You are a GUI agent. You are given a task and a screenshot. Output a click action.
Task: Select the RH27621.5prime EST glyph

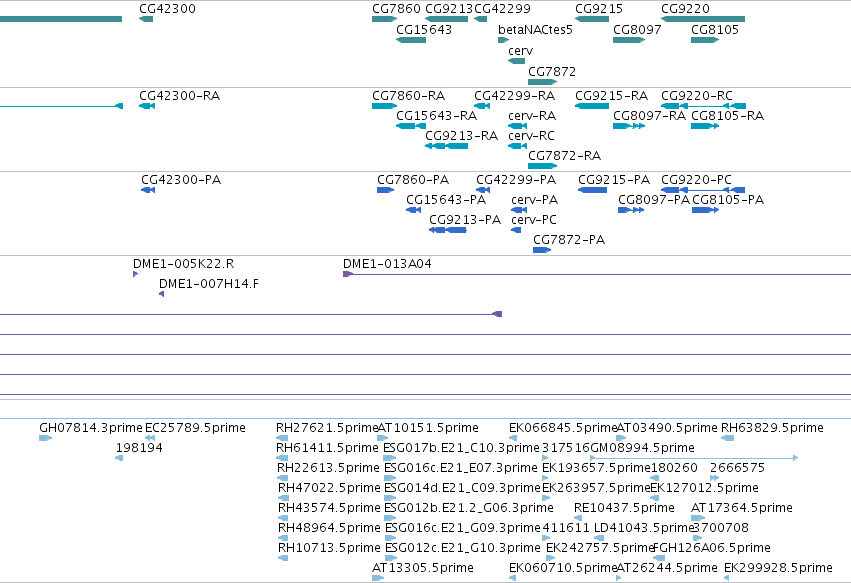pos(282,438)
